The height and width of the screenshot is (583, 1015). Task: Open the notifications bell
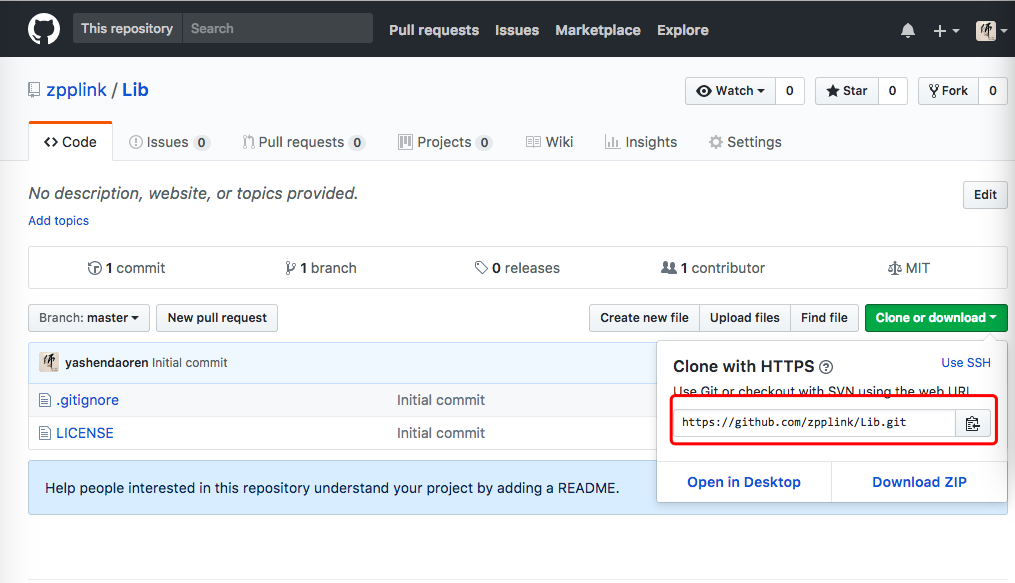(907, 31)
